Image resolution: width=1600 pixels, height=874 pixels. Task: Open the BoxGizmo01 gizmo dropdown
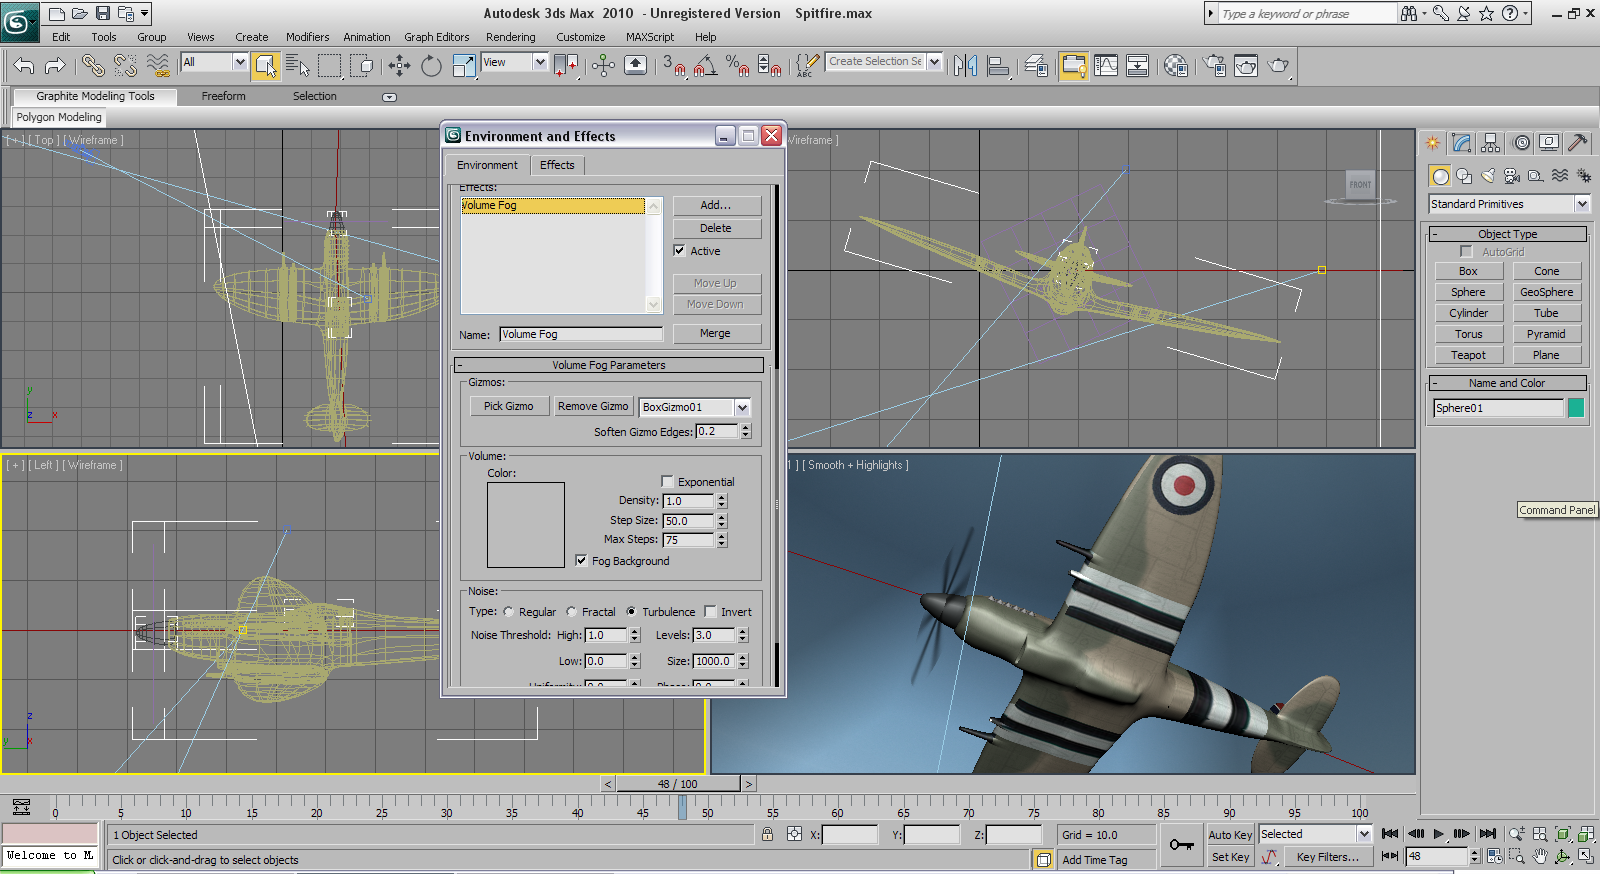(742, 407)
